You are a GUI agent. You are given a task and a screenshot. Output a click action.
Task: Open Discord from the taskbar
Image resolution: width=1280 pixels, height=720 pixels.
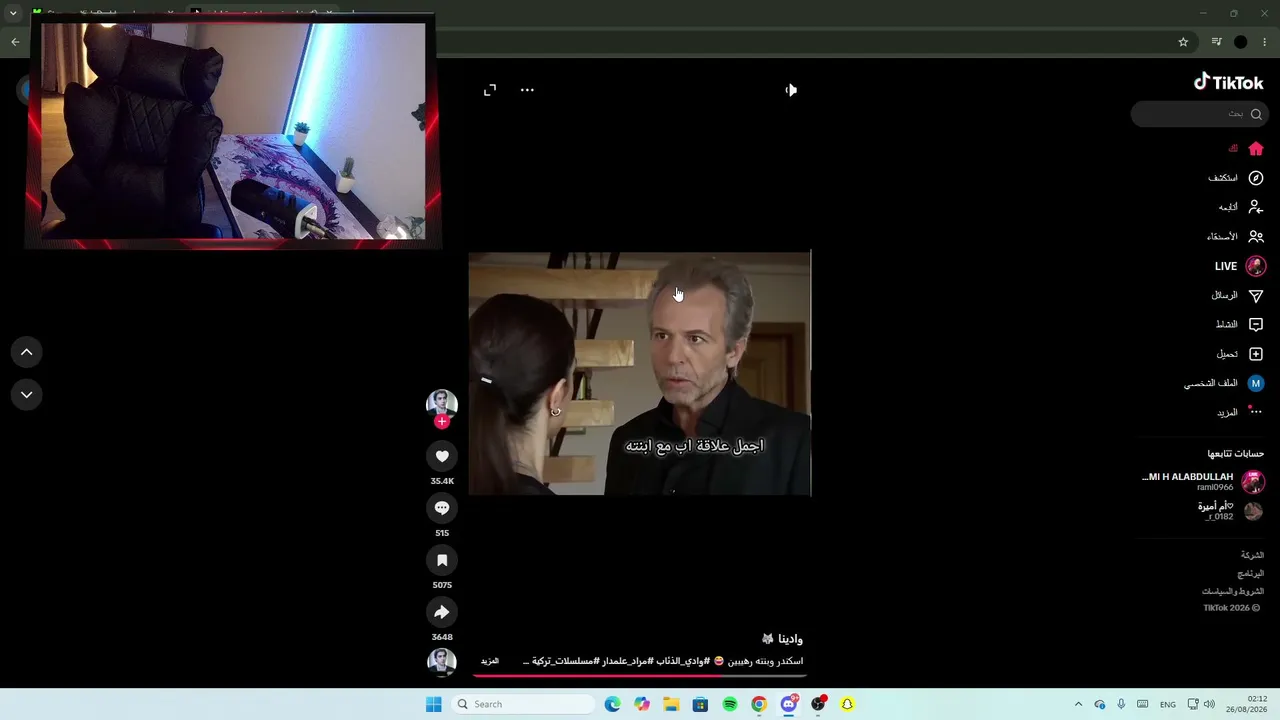click(789, 704)
